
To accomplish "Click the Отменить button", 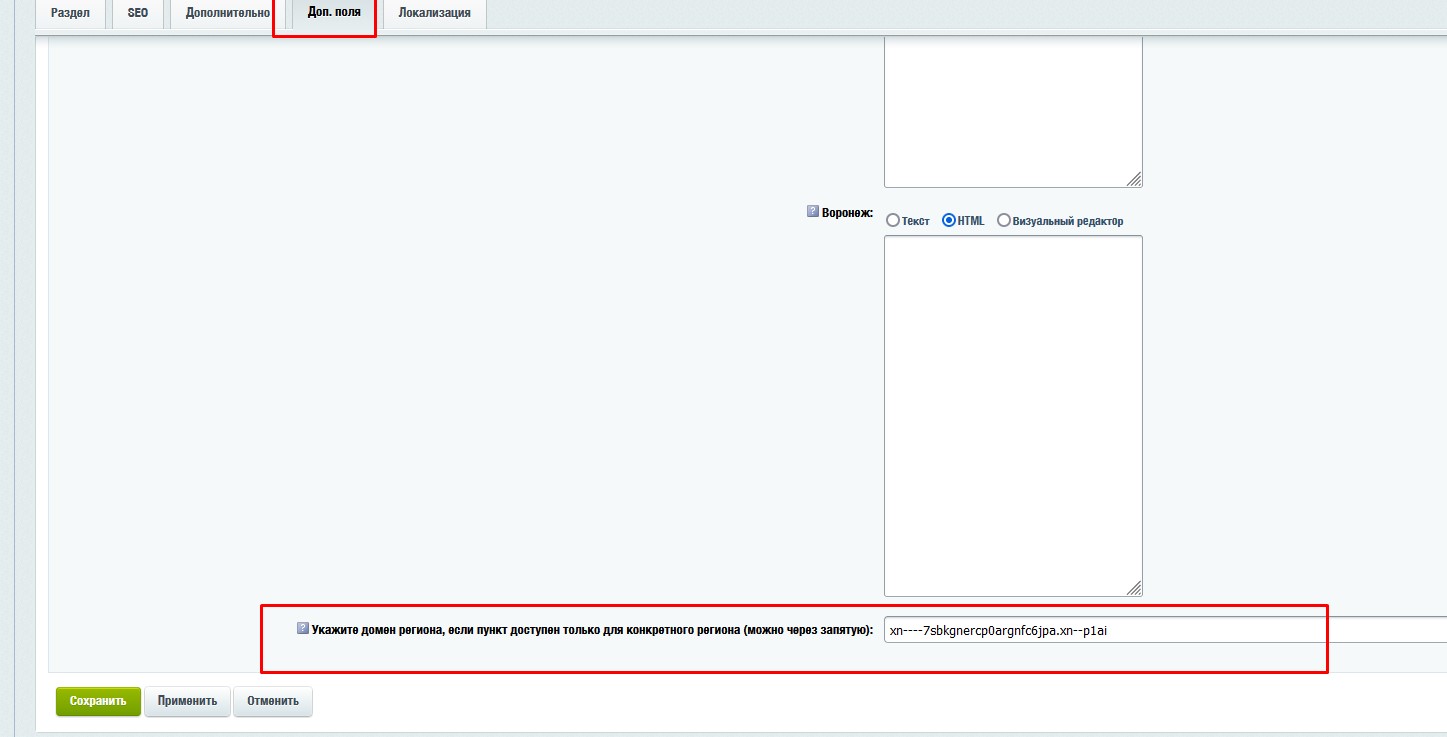I will point(273,701).
